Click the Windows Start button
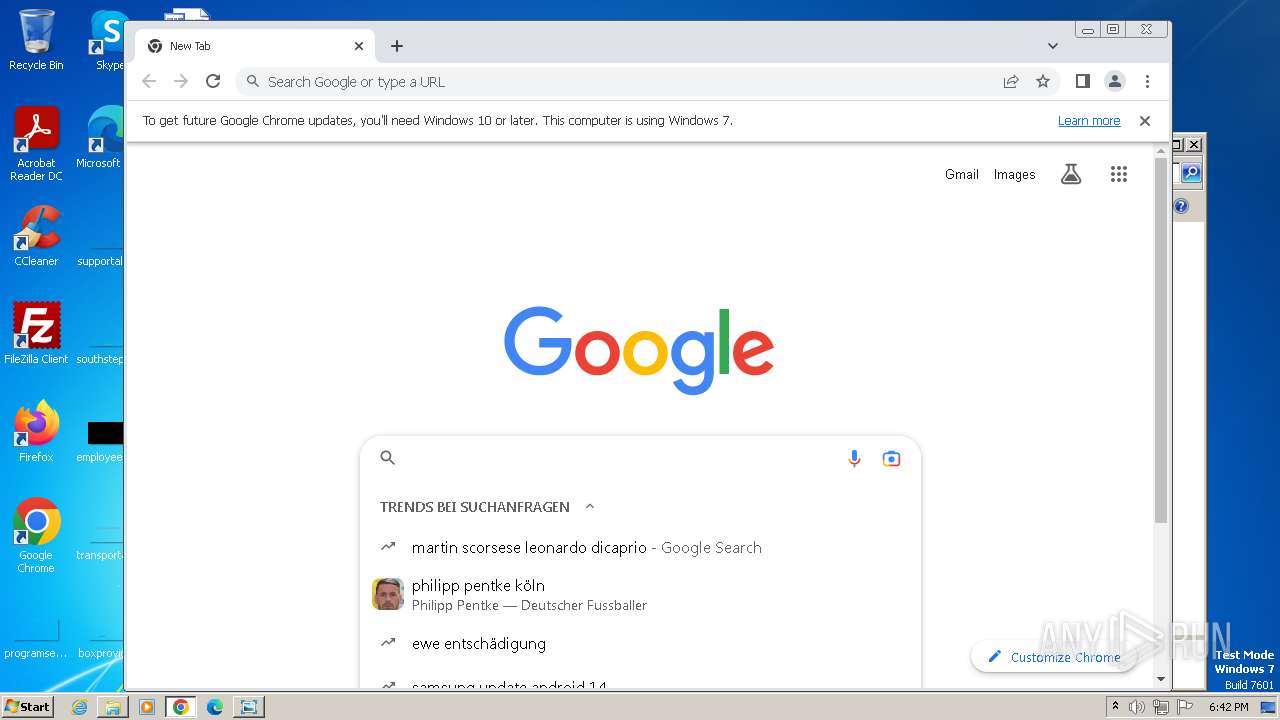 tap(27, 706)
